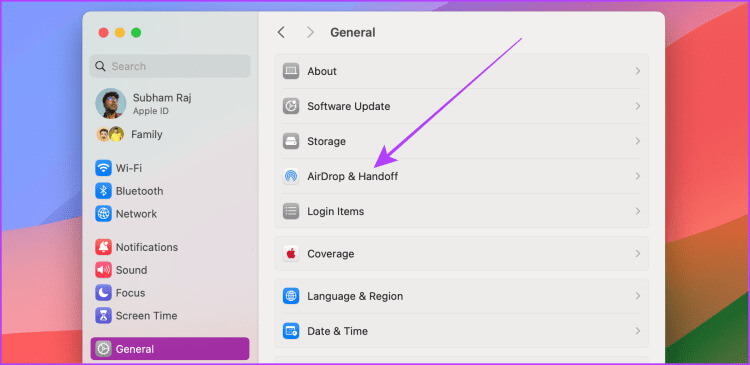Expand the About row chevron
Viewport: 750px width, 365px height.
(x=638, y=71)
